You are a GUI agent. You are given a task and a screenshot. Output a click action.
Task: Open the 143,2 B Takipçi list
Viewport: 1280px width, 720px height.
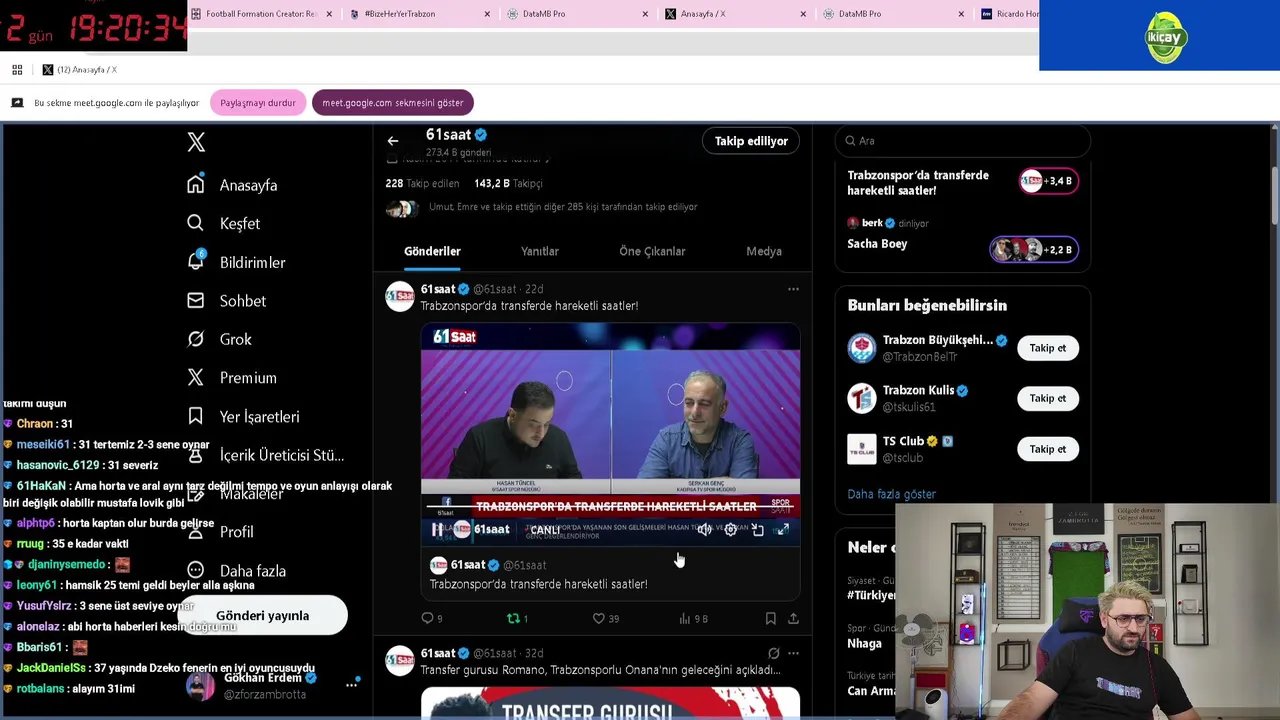click(508, 184)
